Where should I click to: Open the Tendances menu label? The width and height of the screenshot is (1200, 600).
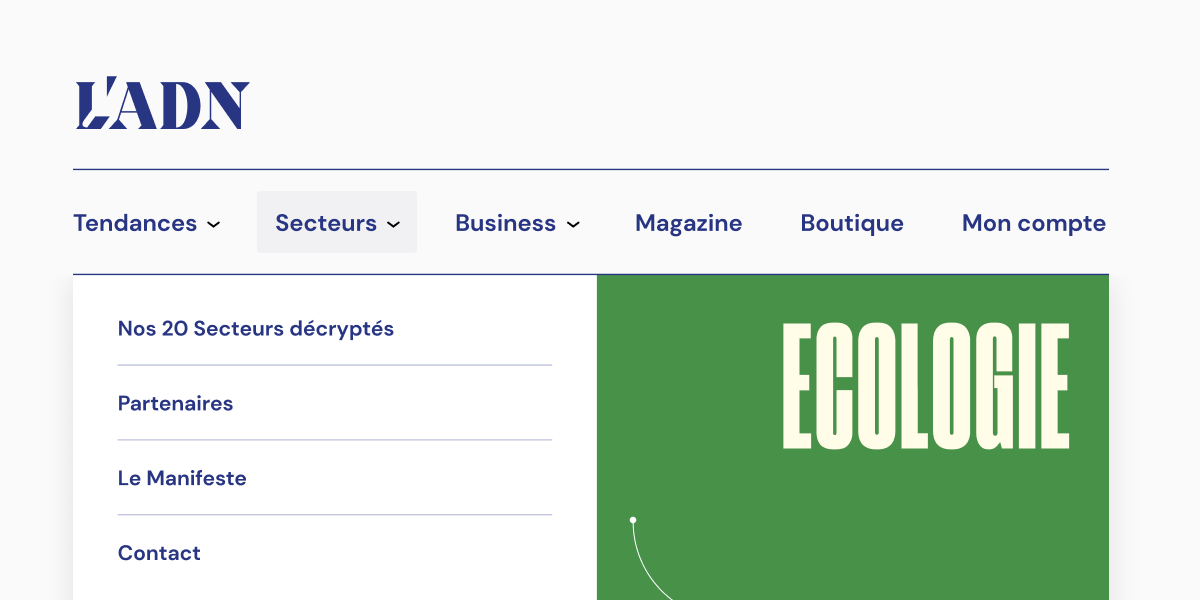(135, 223)
